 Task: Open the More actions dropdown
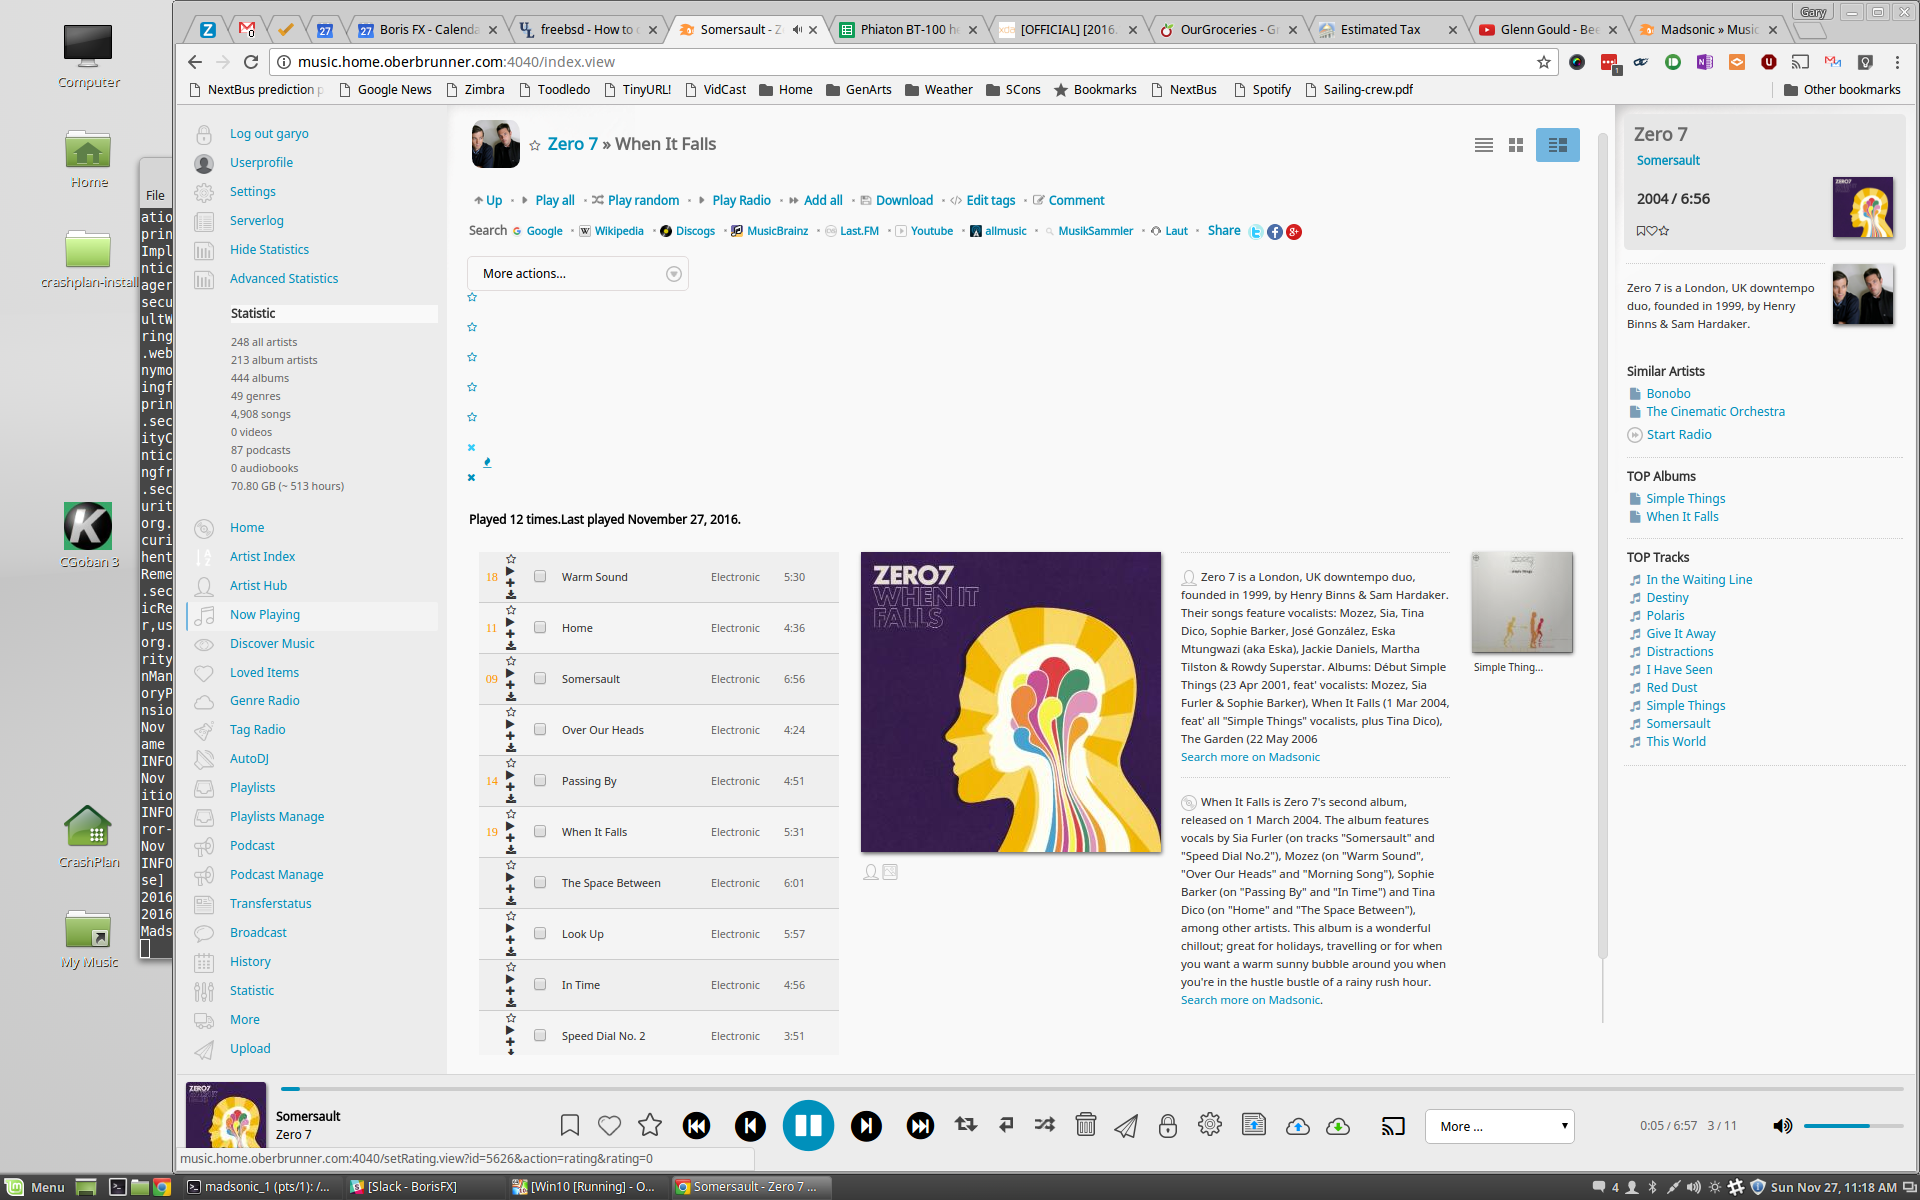point(578,274)
